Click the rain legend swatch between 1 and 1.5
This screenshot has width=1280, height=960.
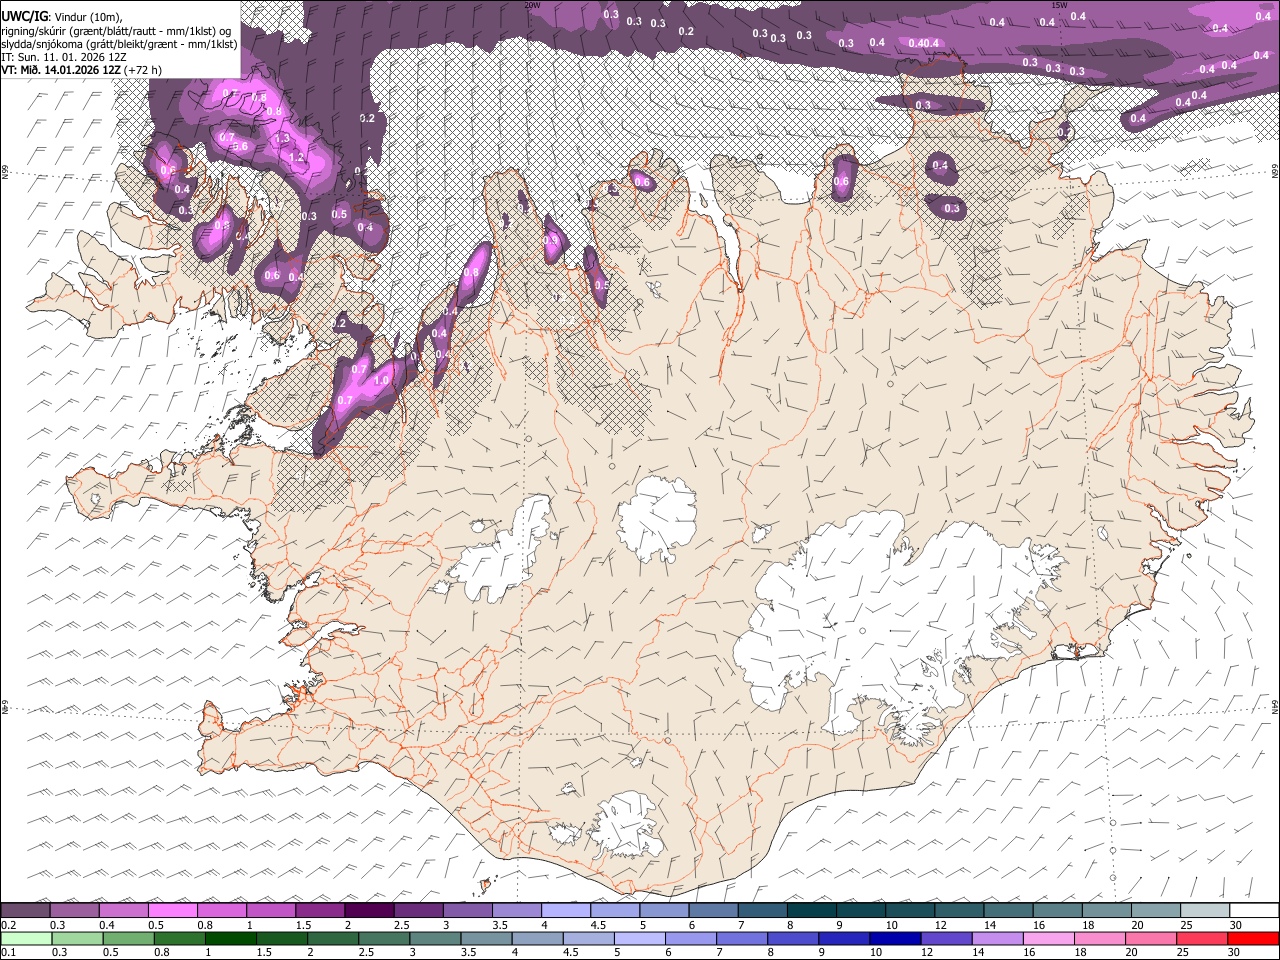coord(230,938)
